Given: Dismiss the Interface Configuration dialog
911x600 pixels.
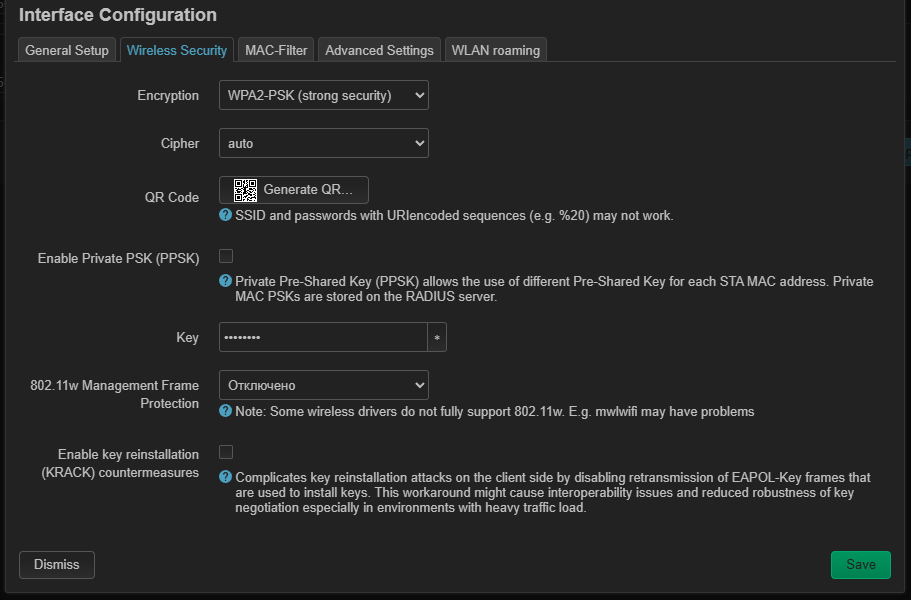Looking at the screenshot, I should [57, 565].
